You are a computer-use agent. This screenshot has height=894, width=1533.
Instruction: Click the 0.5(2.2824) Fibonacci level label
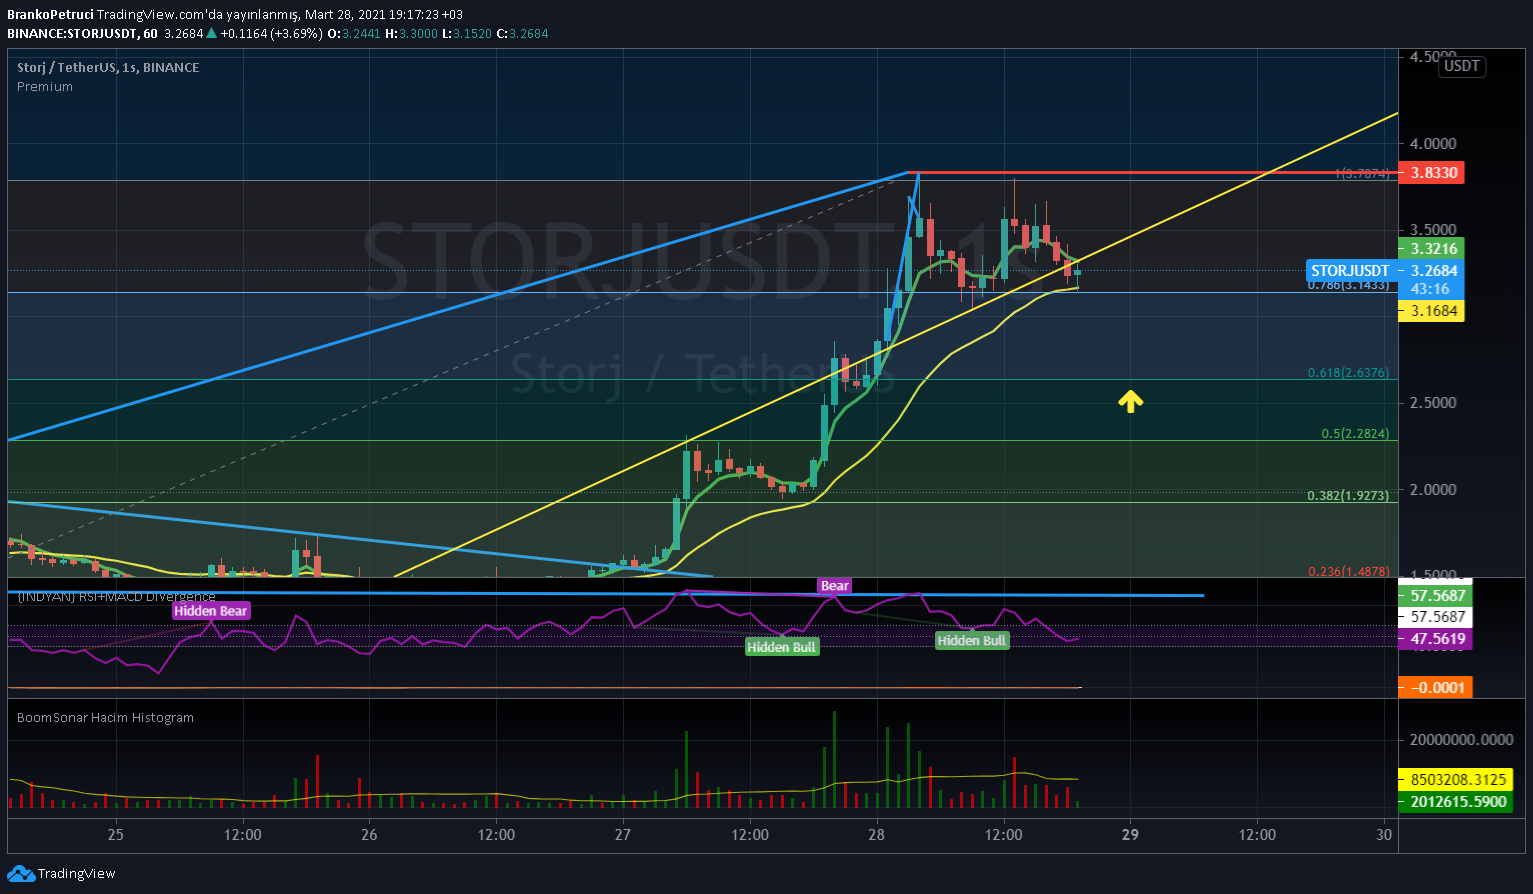coord(1355,434)
